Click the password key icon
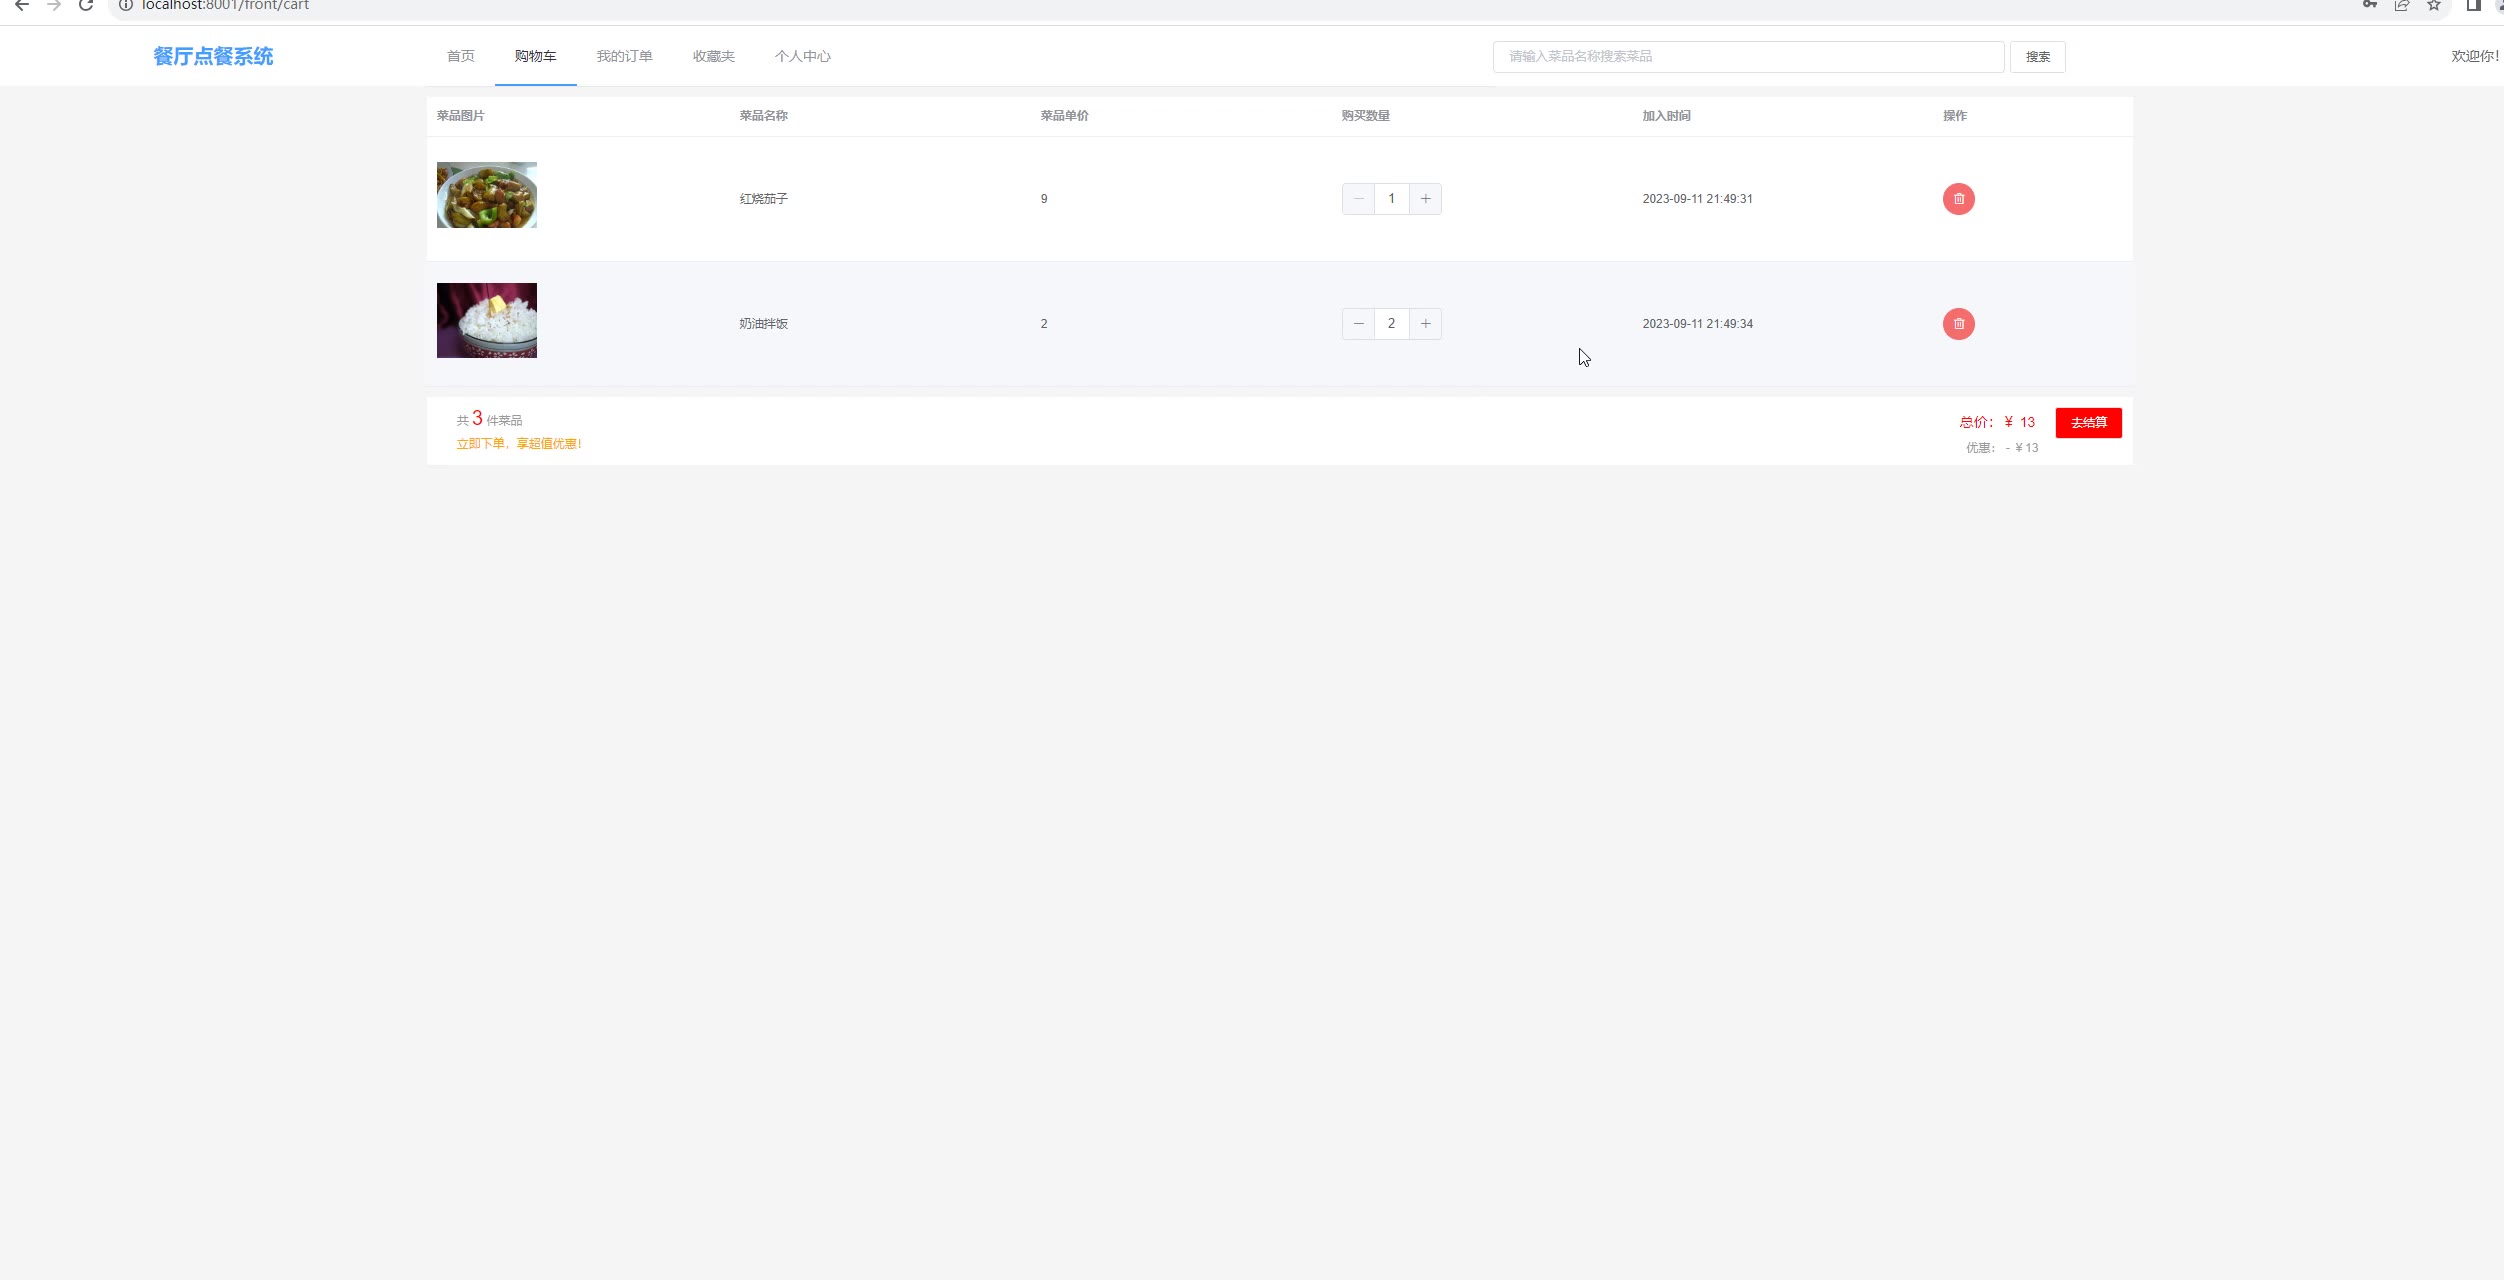Viewport: 2504px width, 1280px height. click(x=2370, y=5)
